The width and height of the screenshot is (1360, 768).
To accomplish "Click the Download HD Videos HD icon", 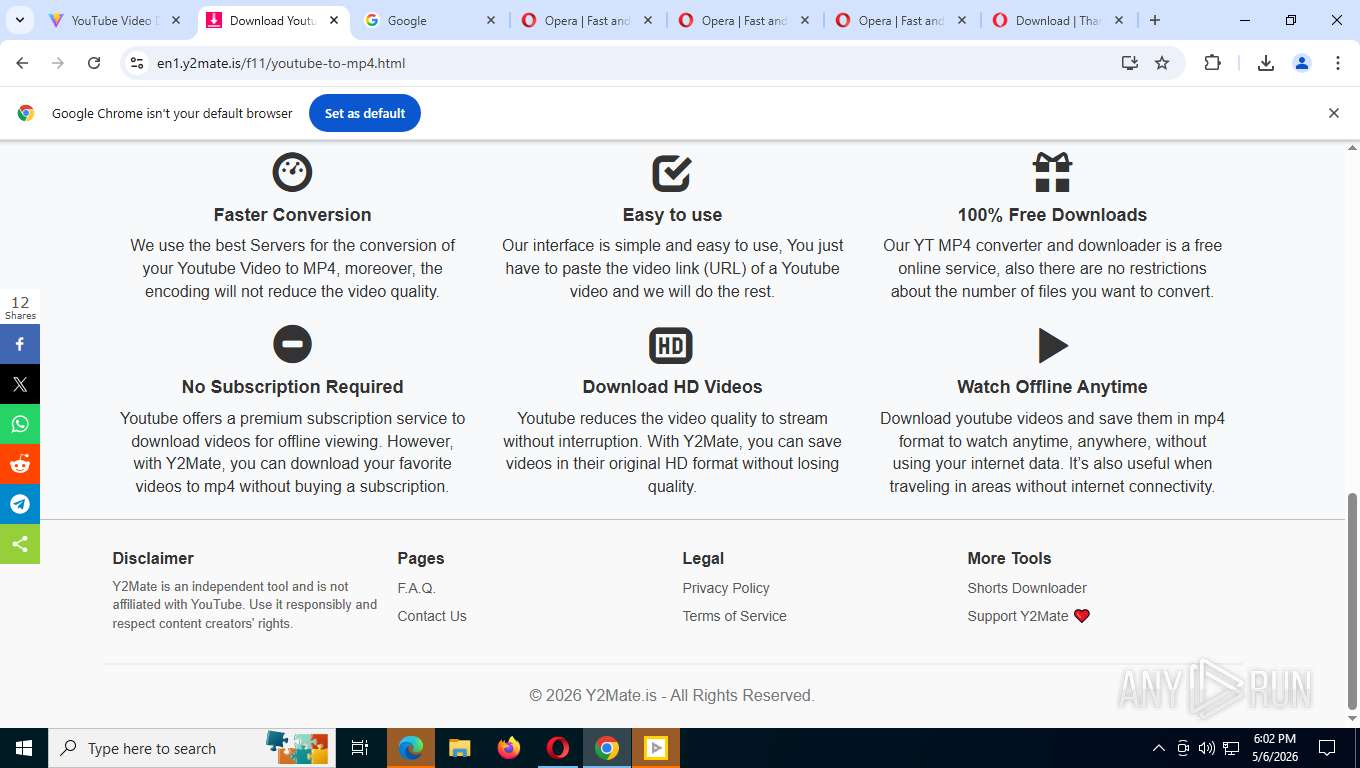I will coord(671,346).
